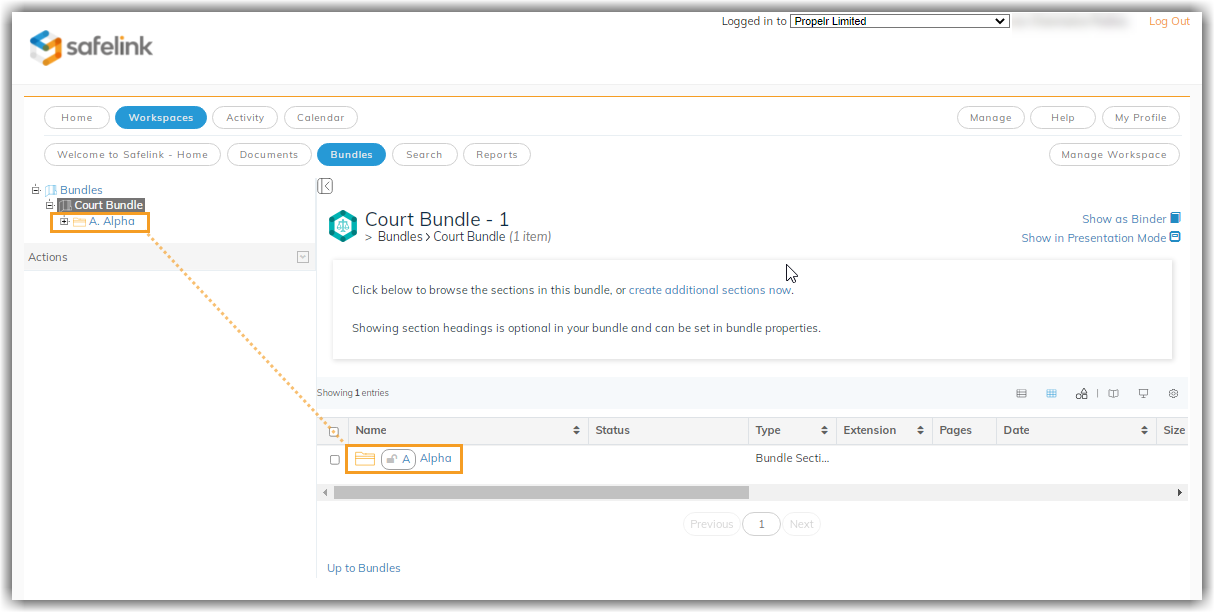The height and width of the screenshot is (613, 1215).
Task: Expand the A. Alpha tree node
Action: (x=64, y=221)
